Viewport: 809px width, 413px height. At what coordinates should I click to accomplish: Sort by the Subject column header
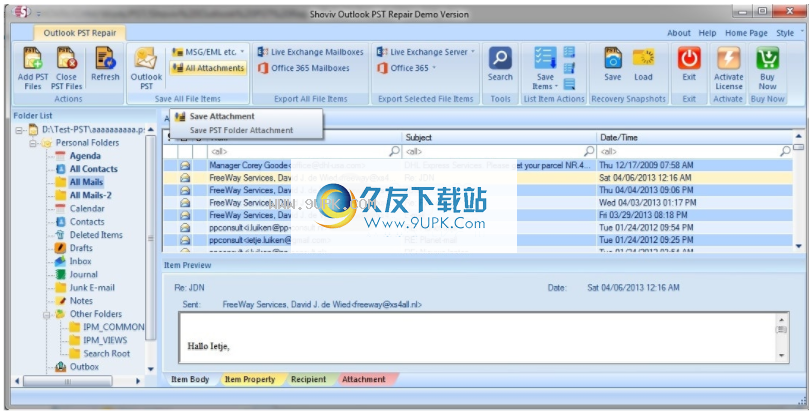pos(499,138)
